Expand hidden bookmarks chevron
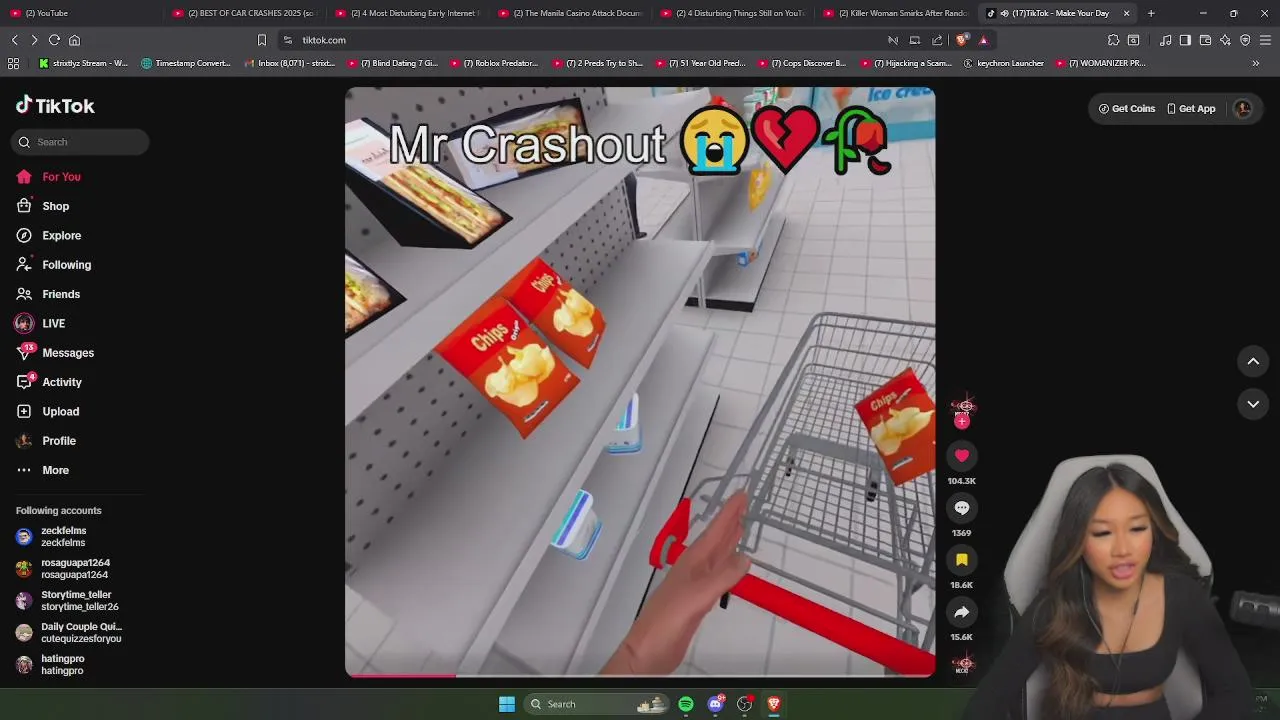Viewport: 1280px width, 720px height. [x=1256, y=63]
